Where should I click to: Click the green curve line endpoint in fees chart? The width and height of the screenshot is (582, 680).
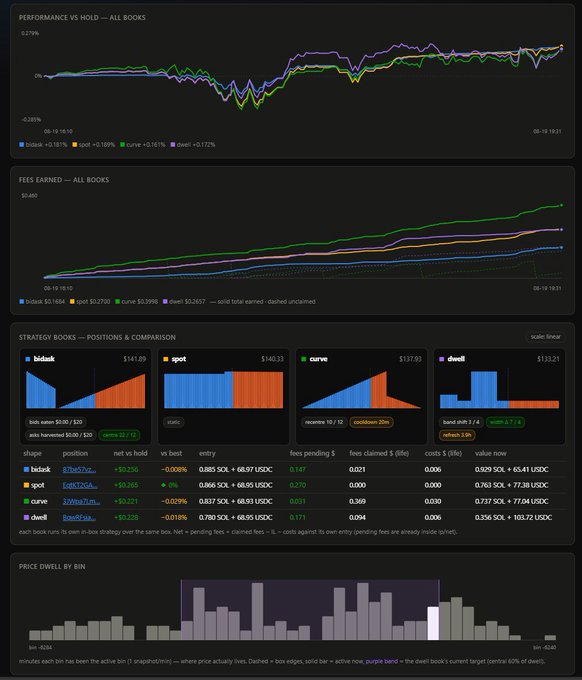coord(562,205)
